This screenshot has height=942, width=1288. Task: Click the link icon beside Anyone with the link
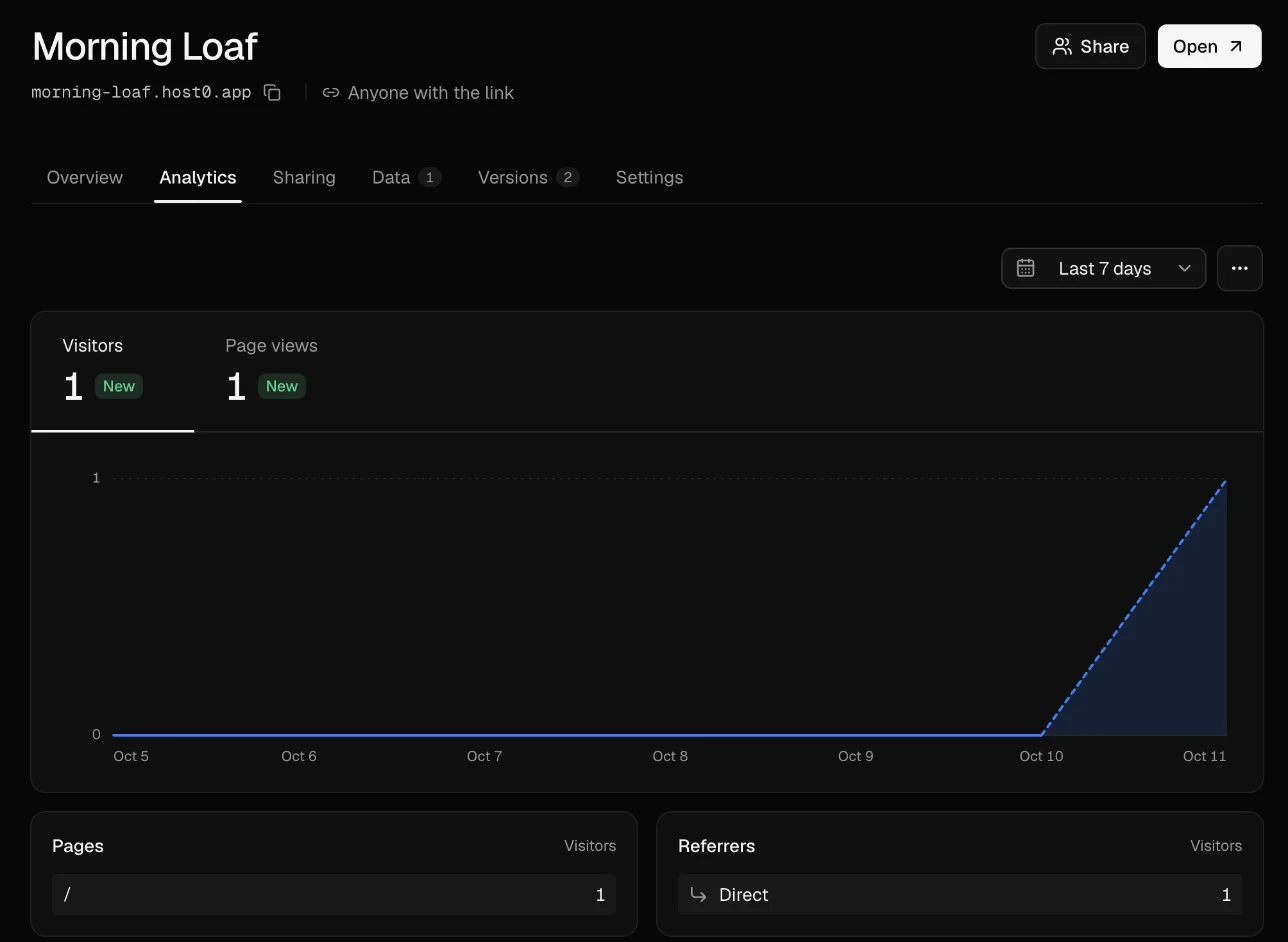[331, 93]
